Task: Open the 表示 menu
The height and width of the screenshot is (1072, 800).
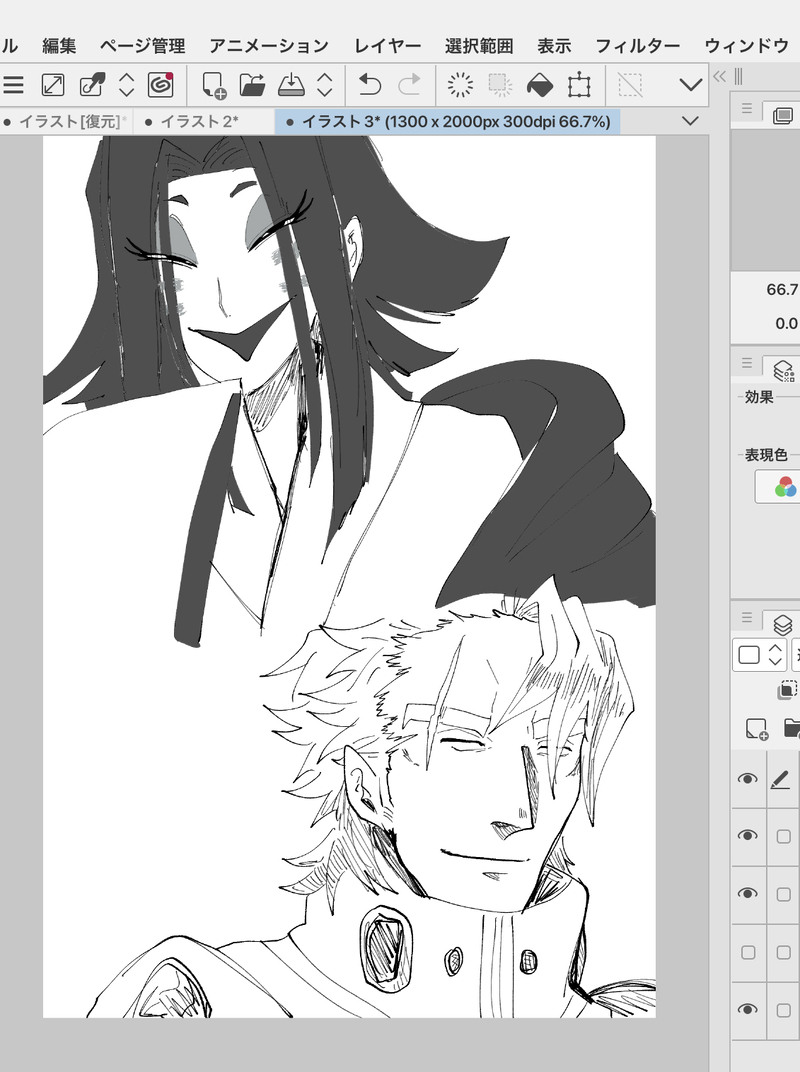Action: [554, 46]
